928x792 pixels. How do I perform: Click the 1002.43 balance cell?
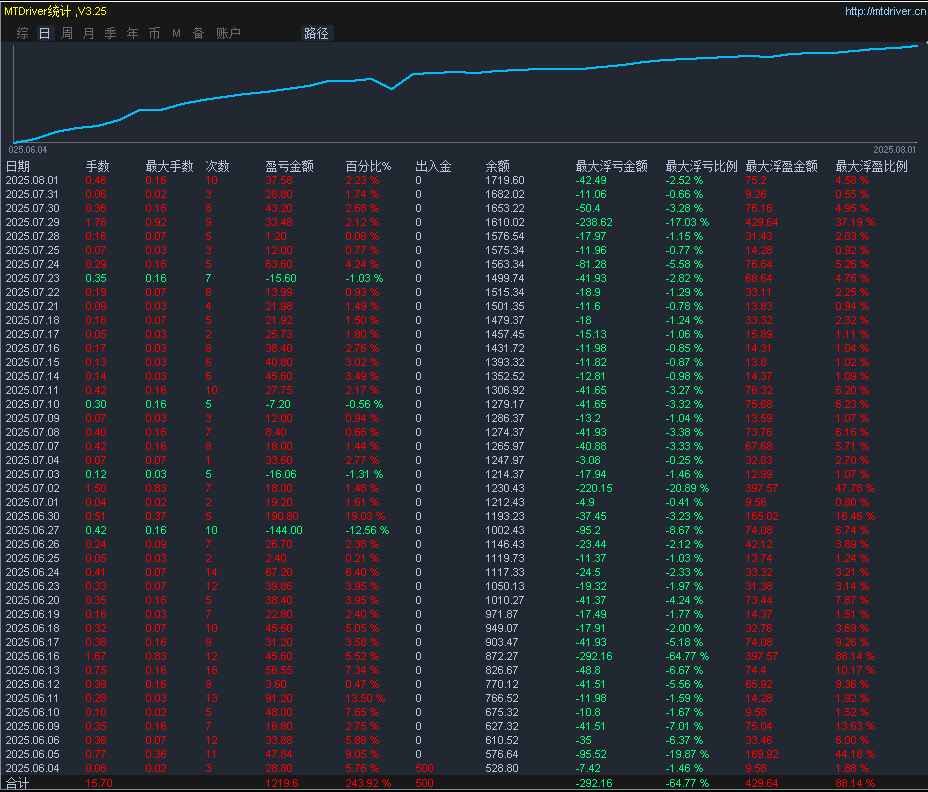click(505, 530)
